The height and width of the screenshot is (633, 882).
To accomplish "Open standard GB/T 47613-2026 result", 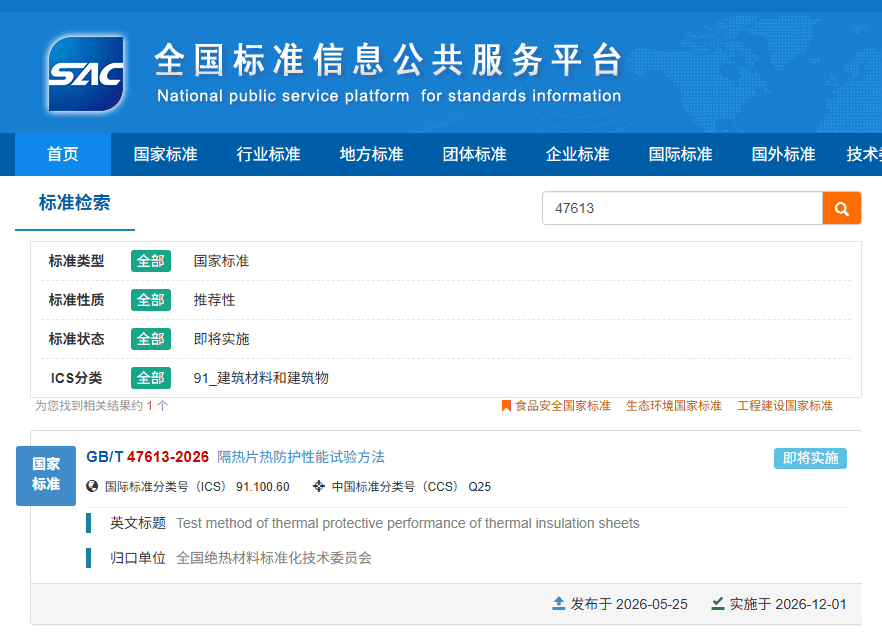I will tap(147, 457).
